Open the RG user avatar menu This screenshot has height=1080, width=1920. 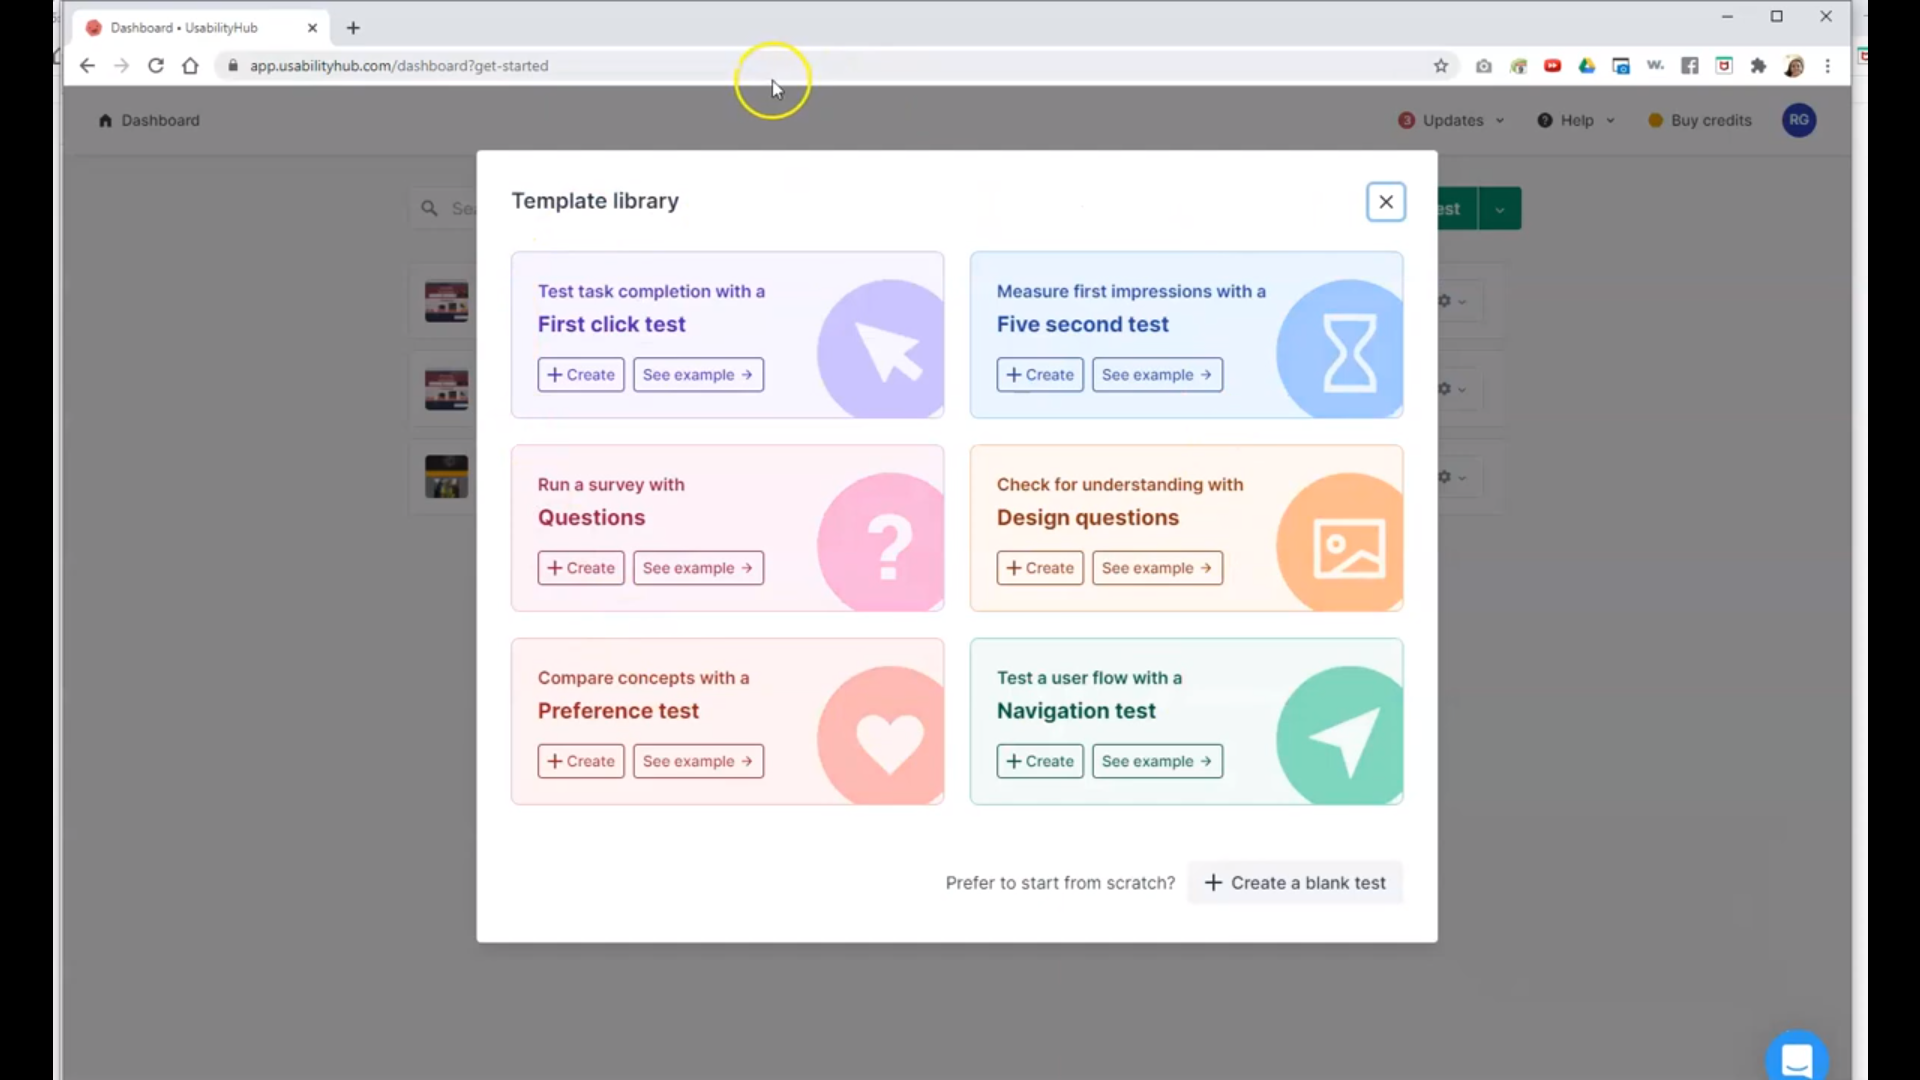click(x=1798, y=120)
